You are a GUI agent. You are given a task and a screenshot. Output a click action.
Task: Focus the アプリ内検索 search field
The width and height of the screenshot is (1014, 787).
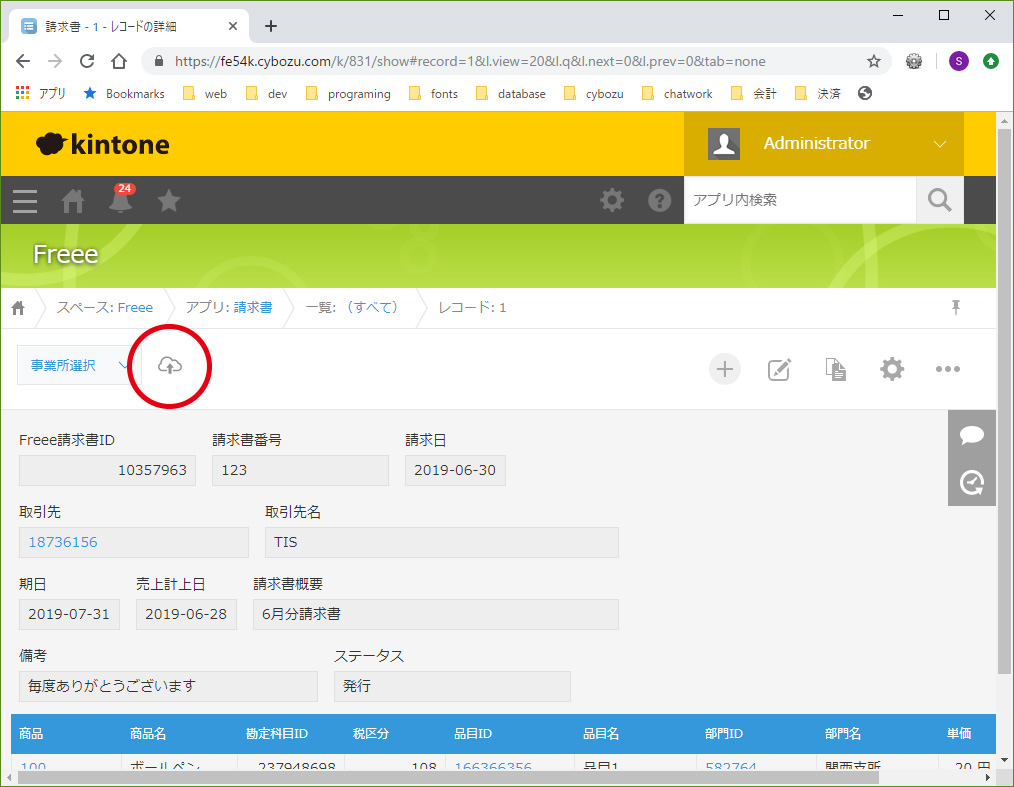[x=800, y=200]
